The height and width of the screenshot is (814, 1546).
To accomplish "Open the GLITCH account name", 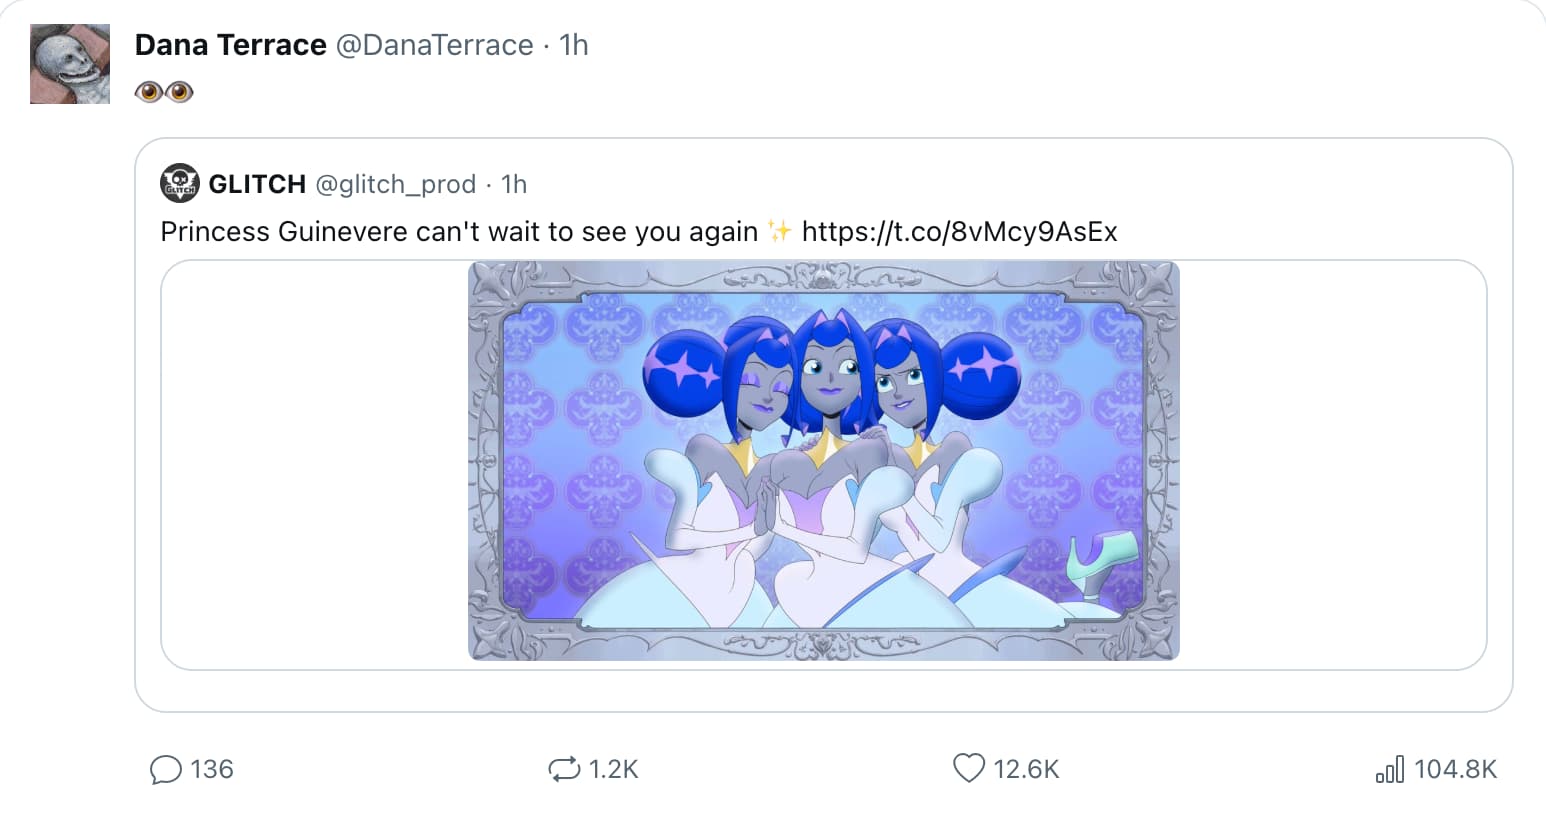I will click(257, 184).
